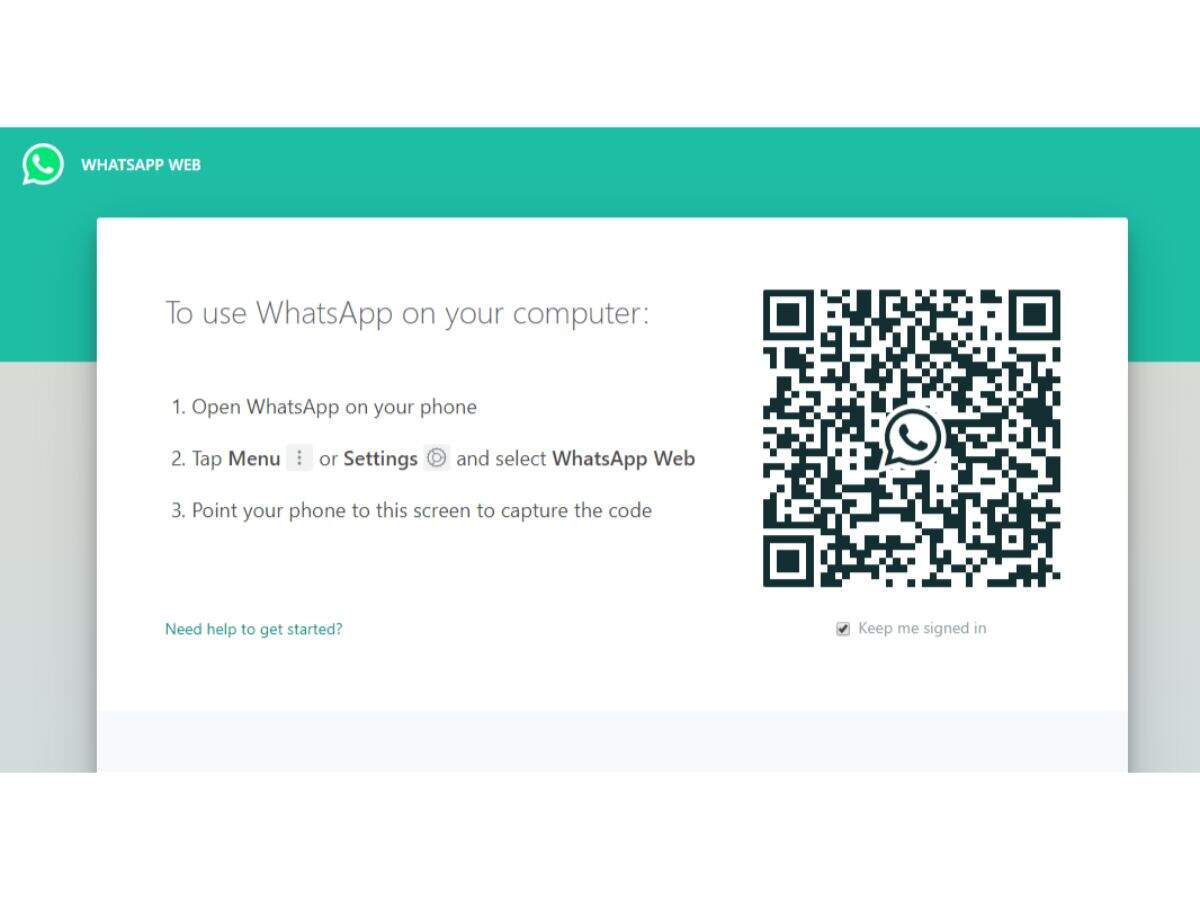Click the Settings gear icon in step 2
This screenshot has height=900, width=1200.
436,458
